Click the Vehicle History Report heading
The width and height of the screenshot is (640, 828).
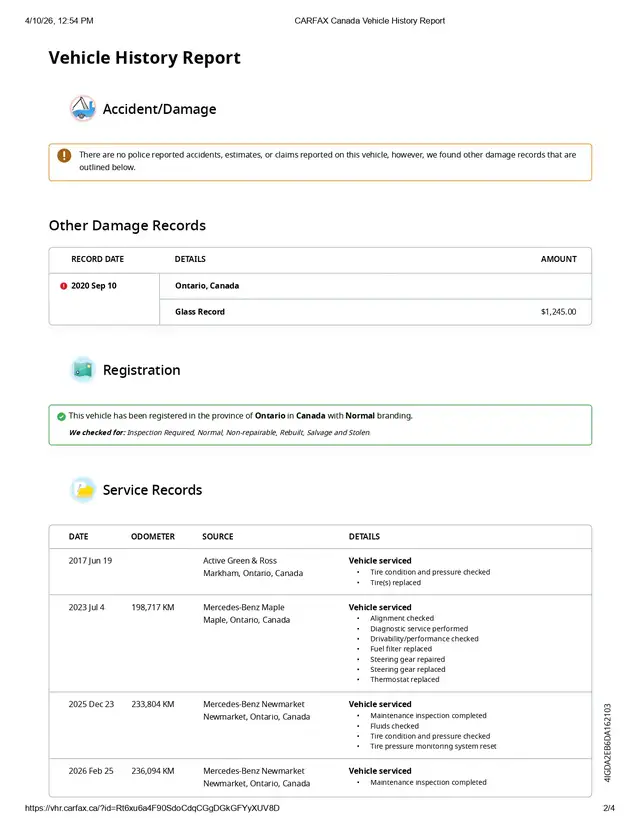coord(144,58)
